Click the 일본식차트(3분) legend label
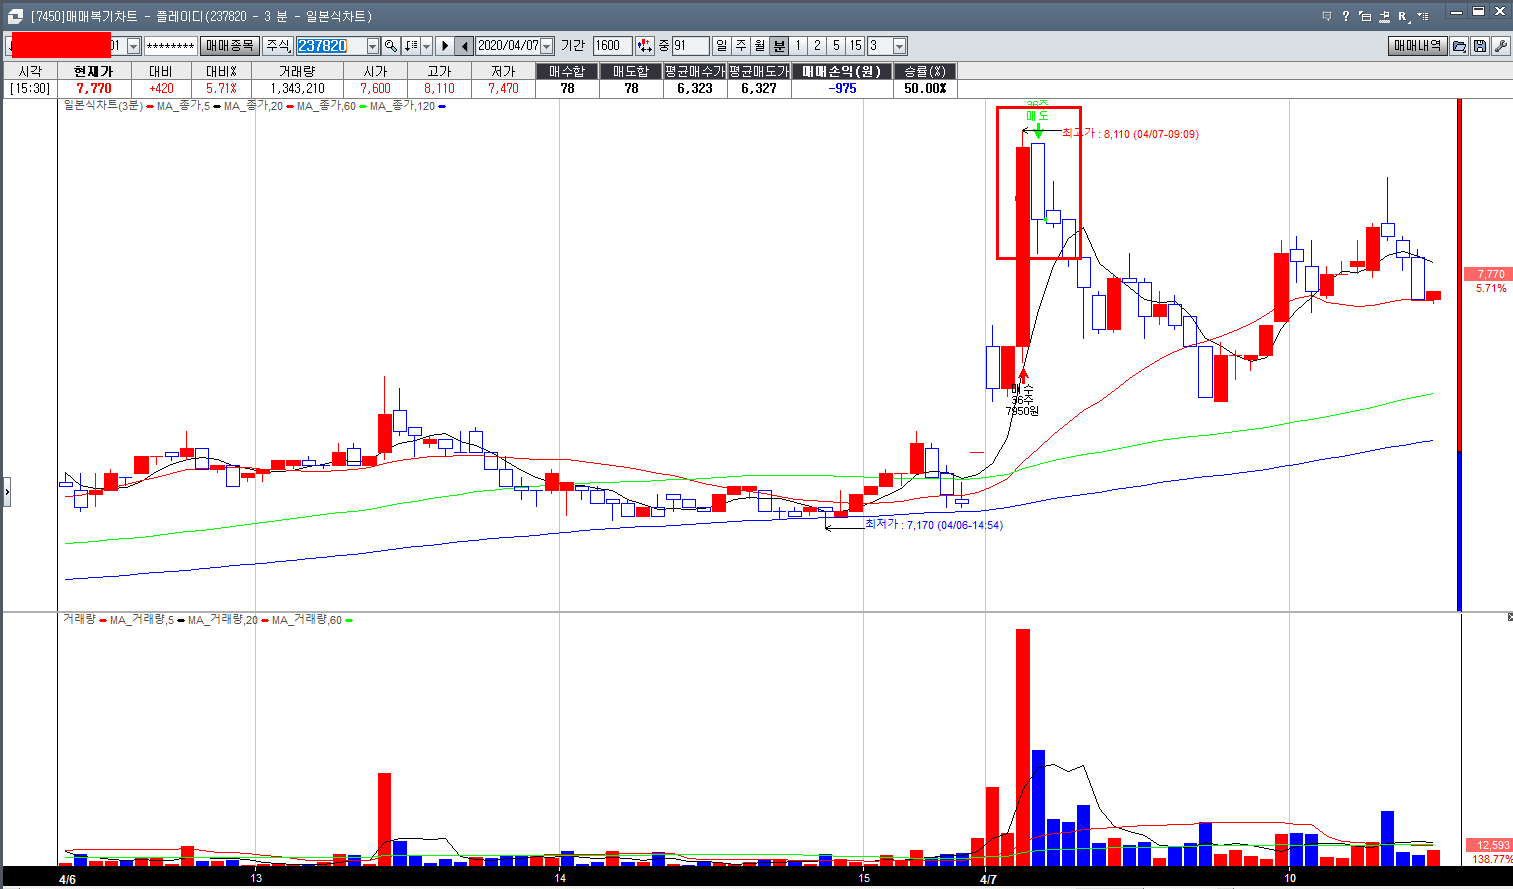 pos(103,106)
